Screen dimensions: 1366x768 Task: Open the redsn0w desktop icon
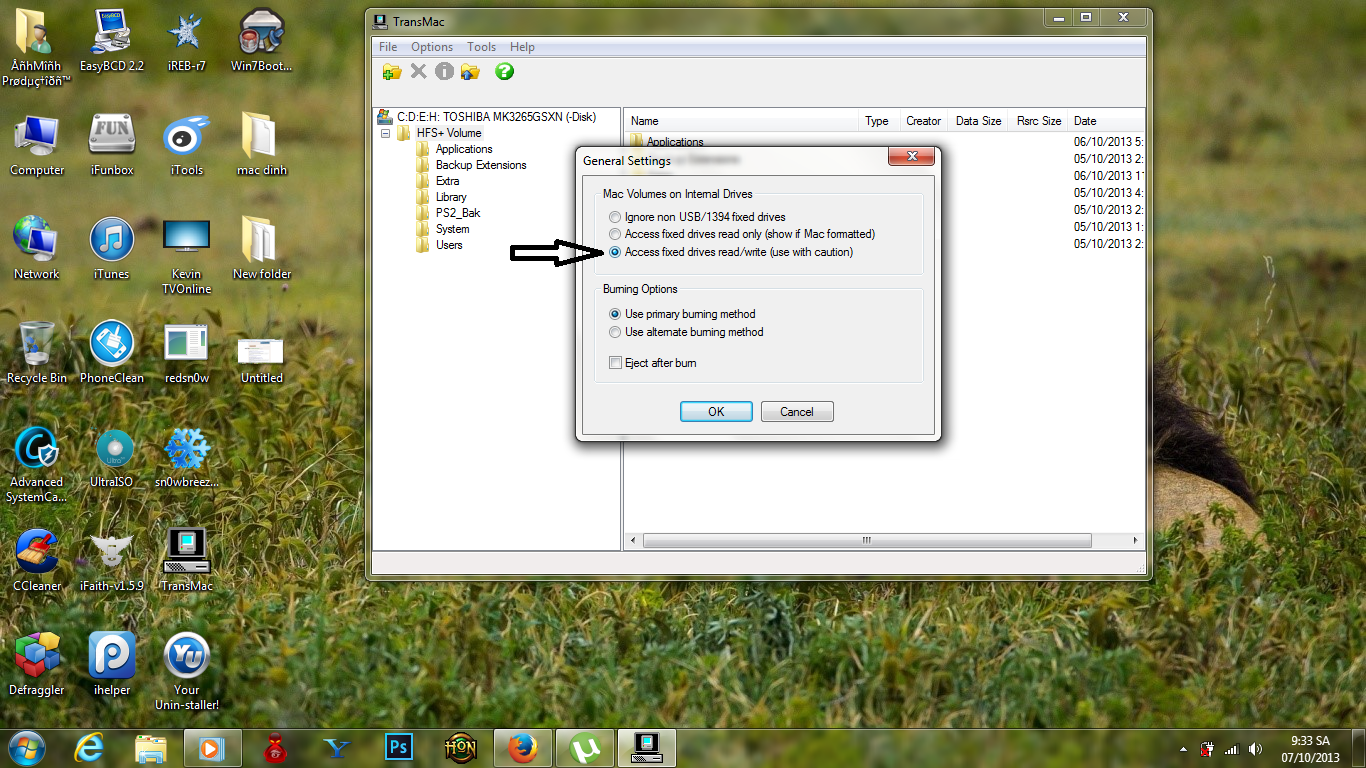186,352
